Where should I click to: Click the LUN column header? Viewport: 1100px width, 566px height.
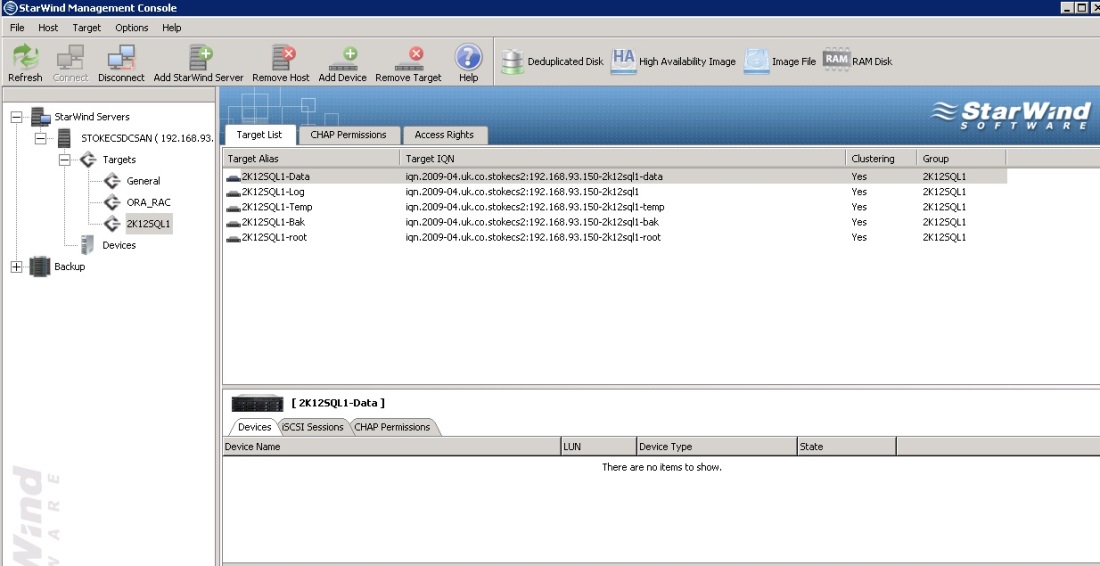(x=598, y=446)
